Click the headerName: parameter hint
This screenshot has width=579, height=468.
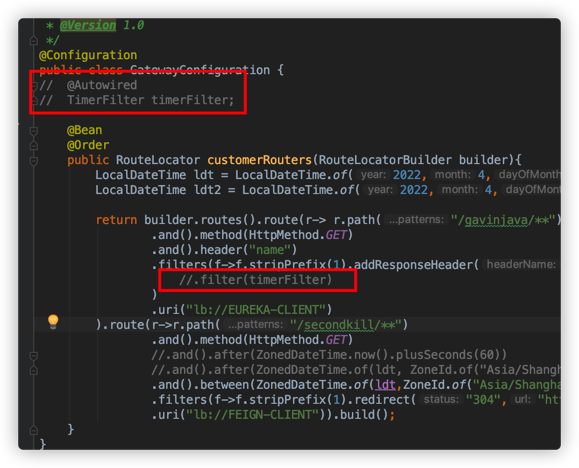[521, 264]
